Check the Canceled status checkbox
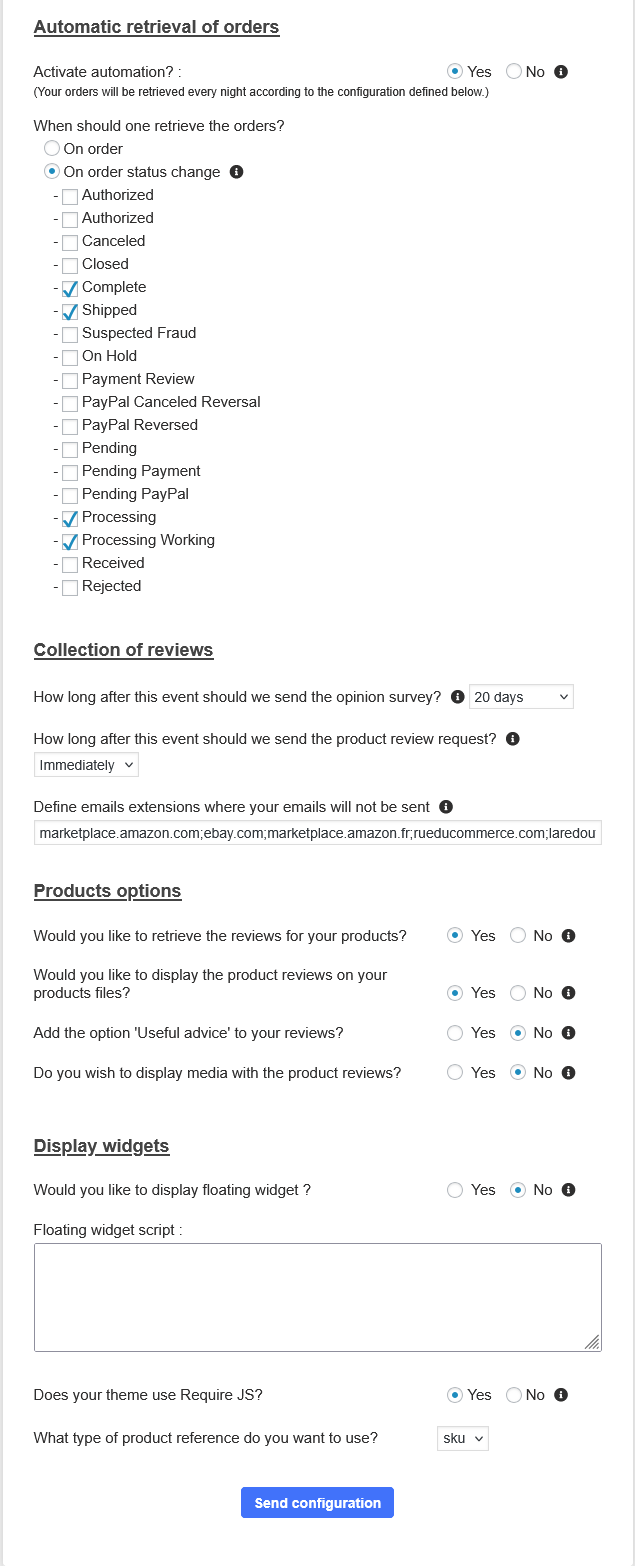This screenshot has width=635, height=1566. pos(70,242)
